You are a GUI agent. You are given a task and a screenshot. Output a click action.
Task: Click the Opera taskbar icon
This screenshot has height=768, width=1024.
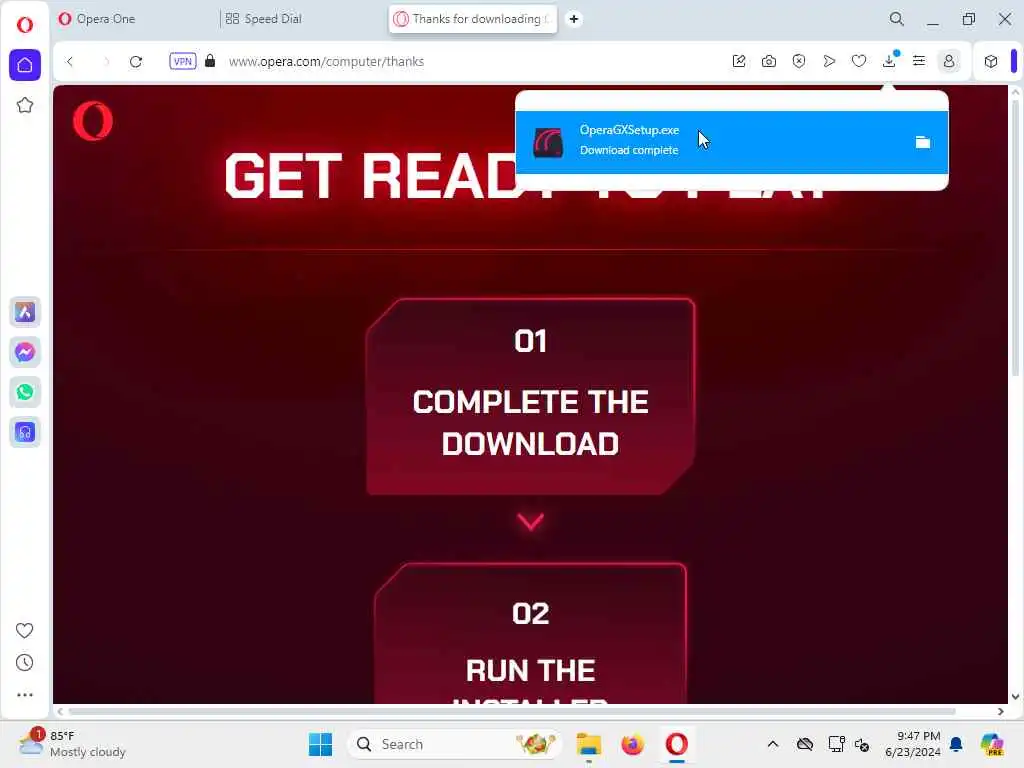(x=677, y=744)
